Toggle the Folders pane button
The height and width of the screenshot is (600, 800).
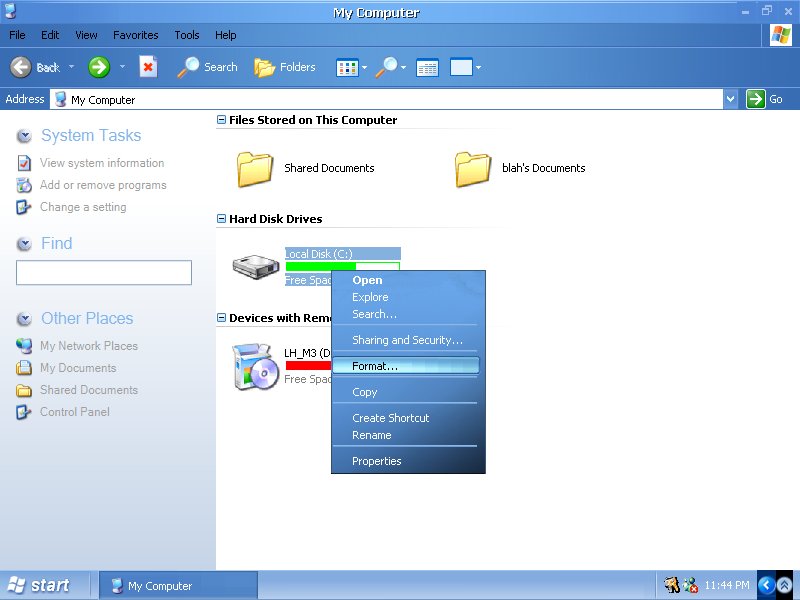pos(285,67)
